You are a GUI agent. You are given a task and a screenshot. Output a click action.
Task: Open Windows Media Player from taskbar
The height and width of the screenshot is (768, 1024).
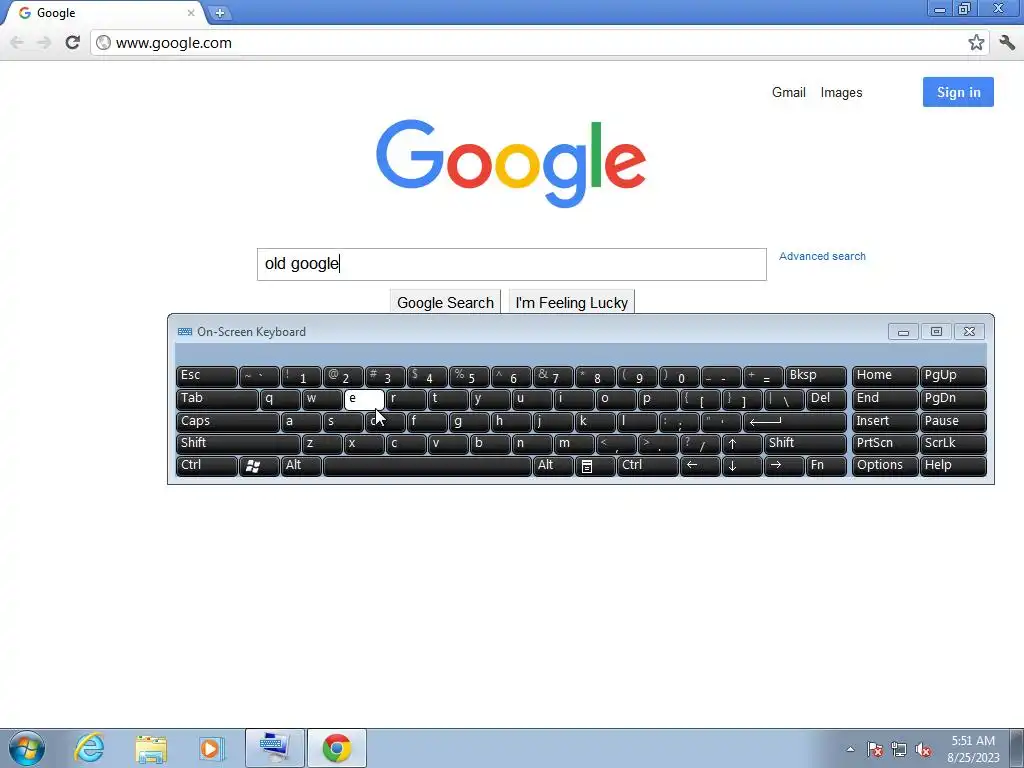212,748
